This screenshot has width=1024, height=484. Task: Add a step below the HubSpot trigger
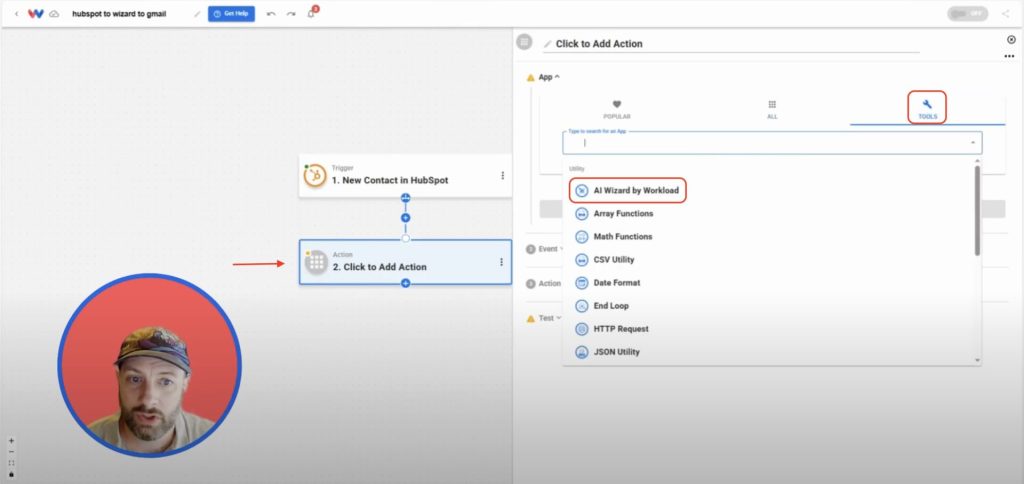[x=406, y=218]
